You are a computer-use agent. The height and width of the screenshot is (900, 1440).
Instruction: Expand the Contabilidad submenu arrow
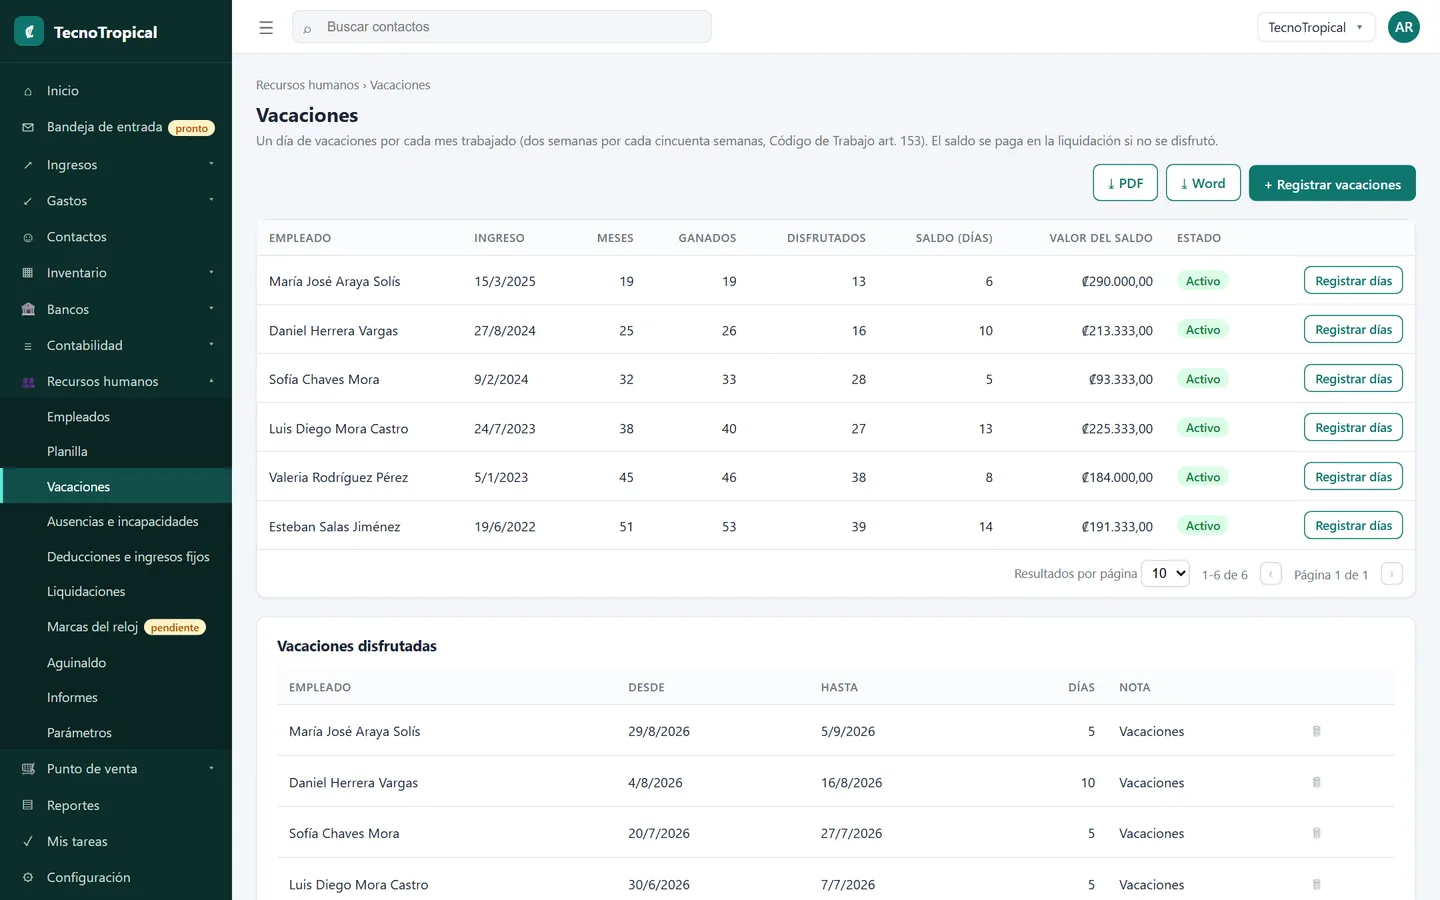click(211, 345)
